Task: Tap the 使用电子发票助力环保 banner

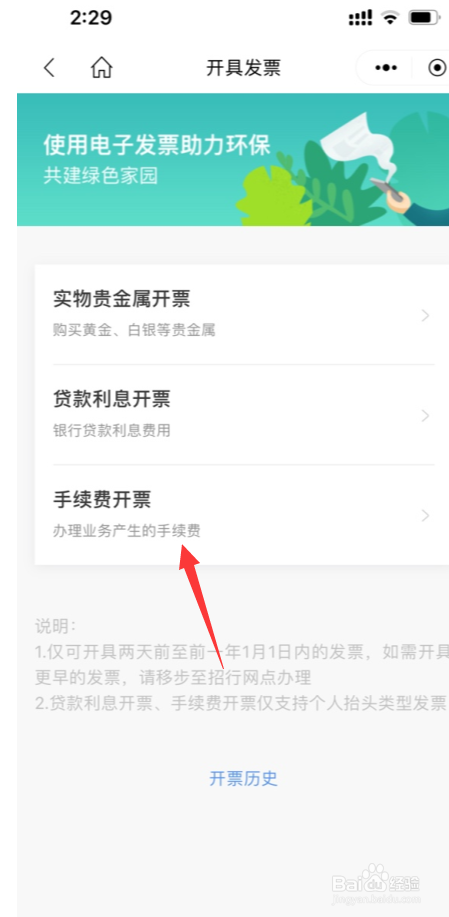Action: pos(233,160)
